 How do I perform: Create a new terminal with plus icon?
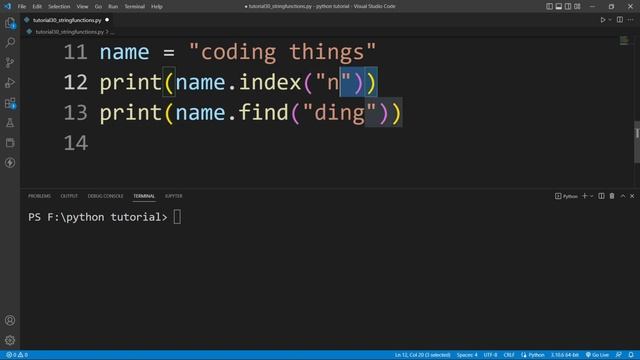pyautogui.click(x=584, y=196)
